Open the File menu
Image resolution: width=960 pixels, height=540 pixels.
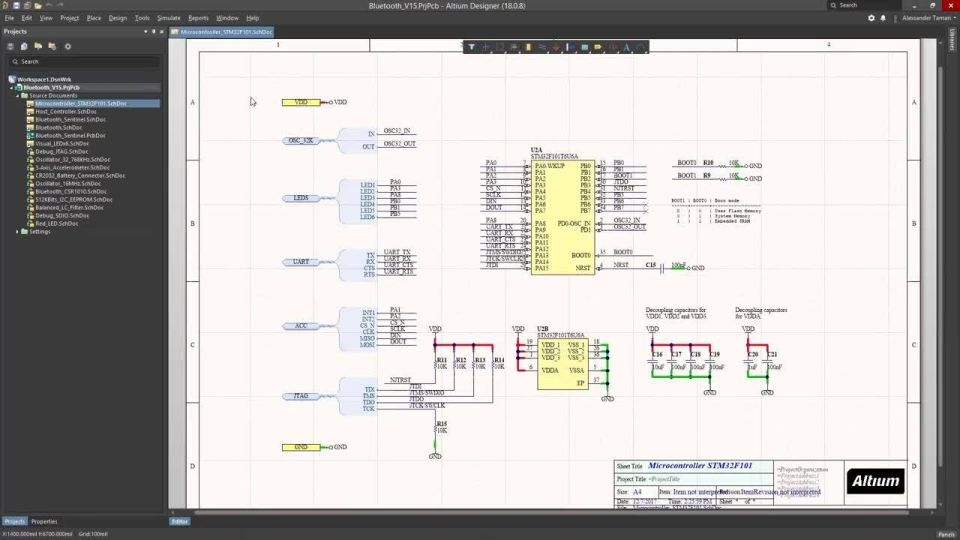tap(9, 18)
